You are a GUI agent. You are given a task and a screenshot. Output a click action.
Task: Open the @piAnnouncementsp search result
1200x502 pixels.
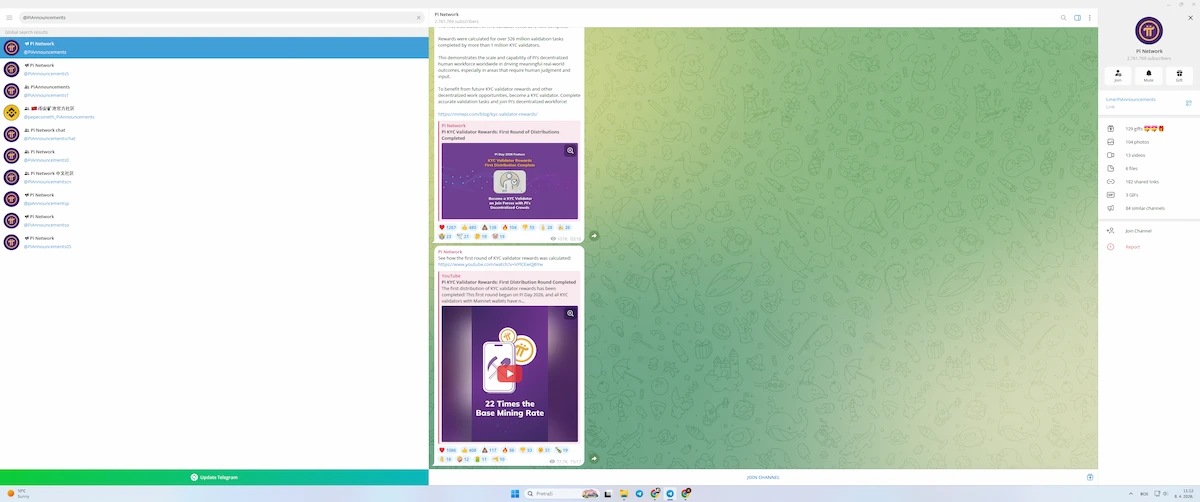(214, 199)
